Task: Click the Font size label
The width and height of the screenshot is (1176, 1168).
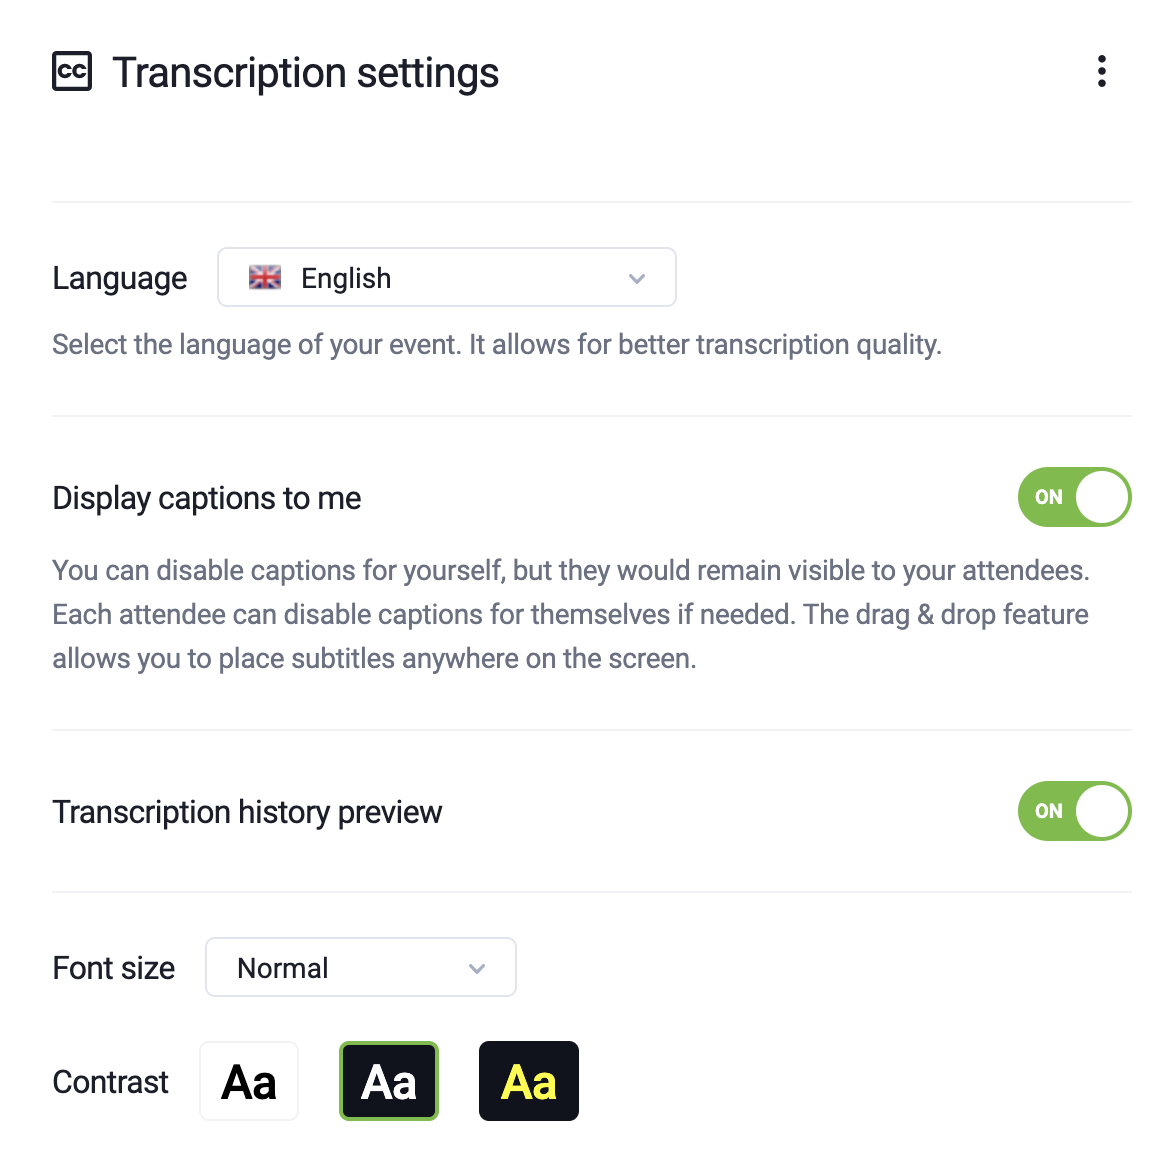Action: coord(113,967)
